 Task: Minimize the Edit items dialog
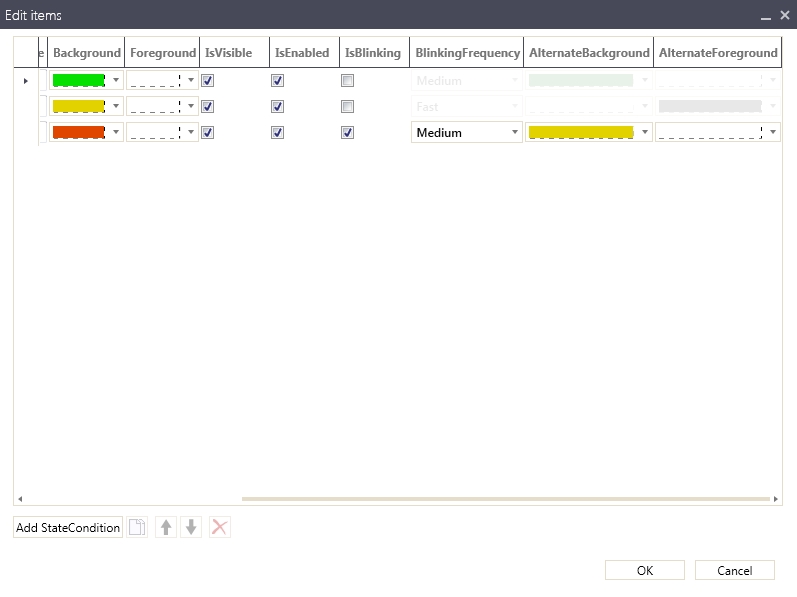pos(765,16)
